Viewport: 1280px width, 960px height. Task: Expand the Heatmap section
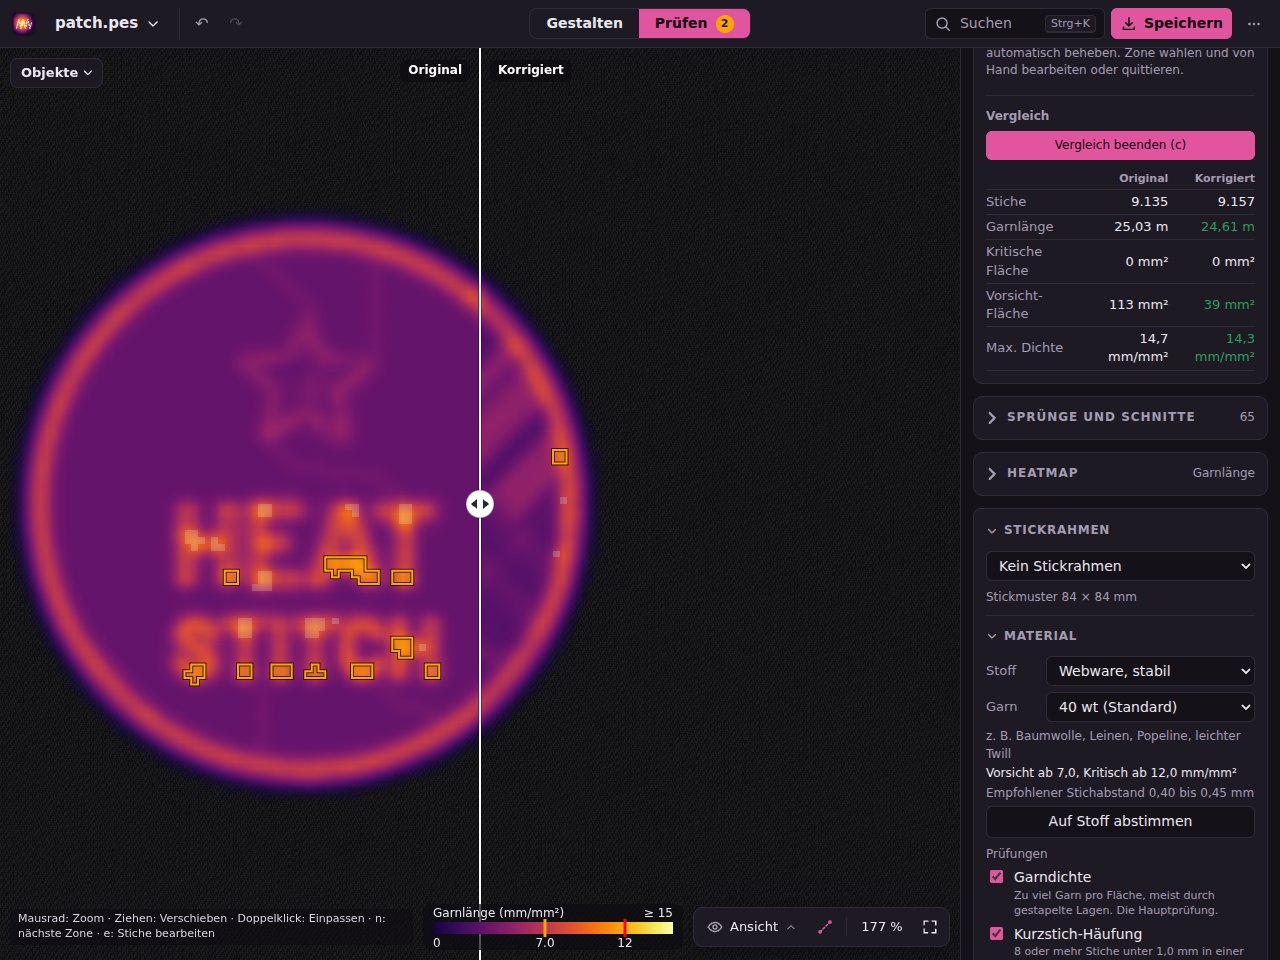[x=1120, y=473]
